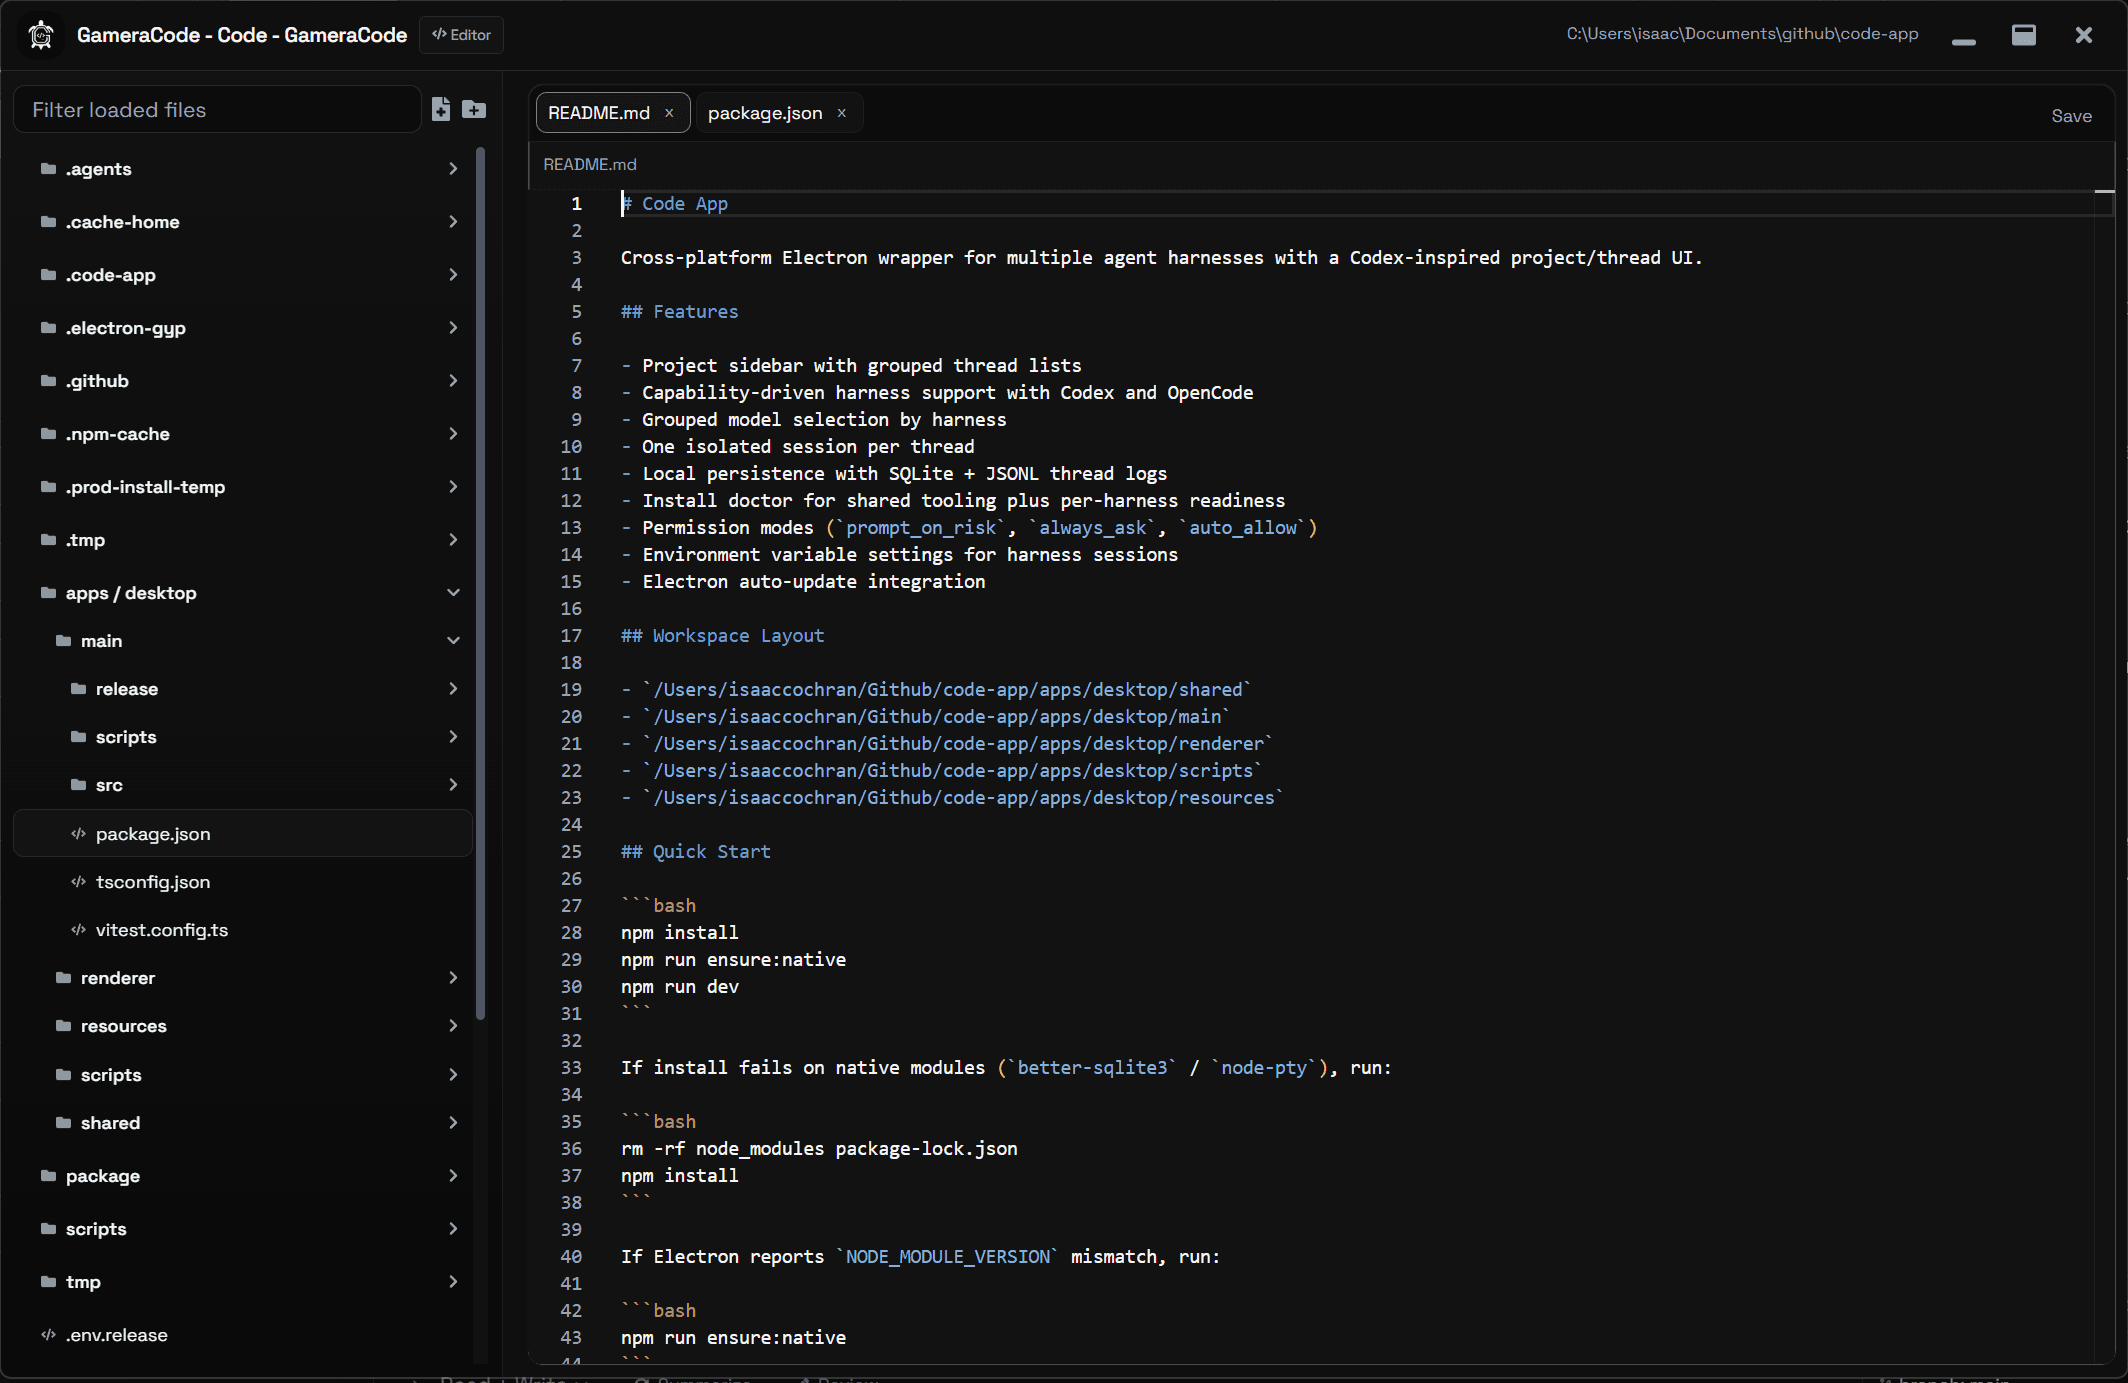Expand the .agents folder chevron
This screenshot has width=2128, height=1383.
pyautogui.click(x=453, y=168)
